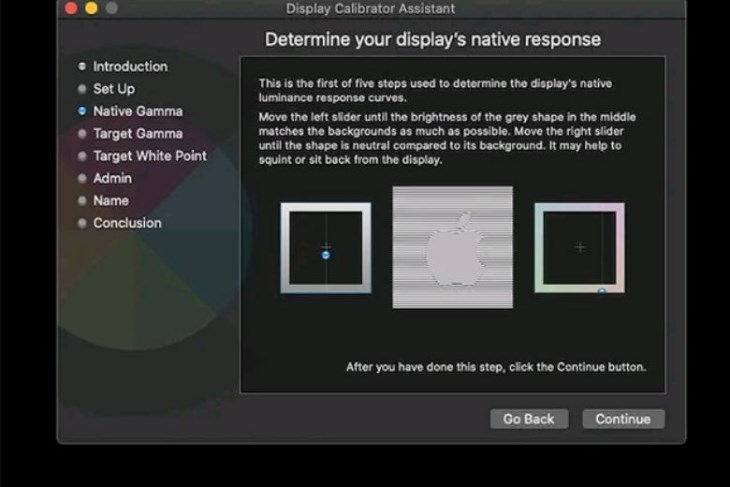Click the Display Calibrator Assistant title text
Screen dimensions: 730x487
[x=370, y=9]
